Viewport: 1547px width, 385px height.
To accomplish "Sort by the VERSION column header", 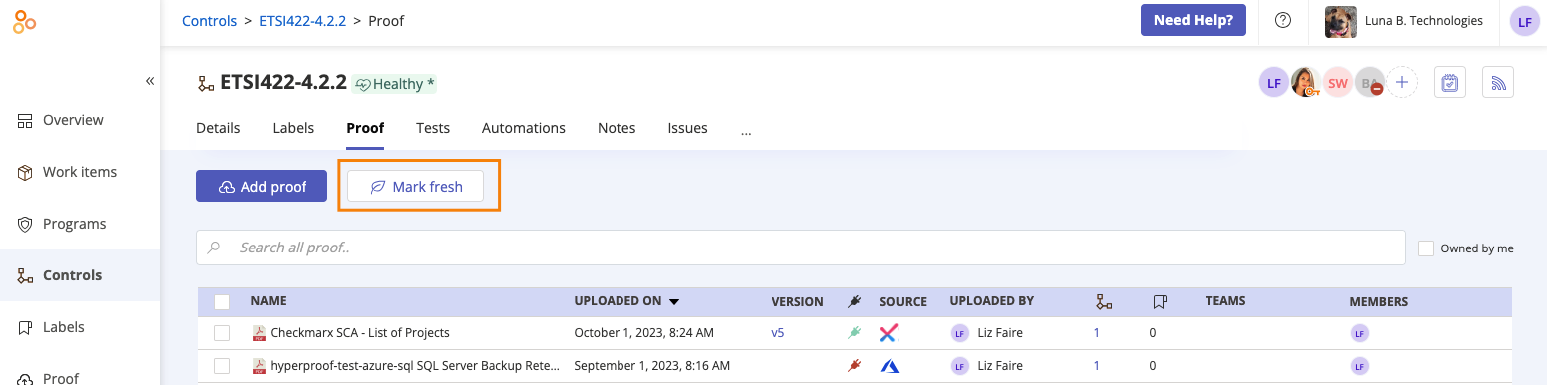I will [797, 301].
